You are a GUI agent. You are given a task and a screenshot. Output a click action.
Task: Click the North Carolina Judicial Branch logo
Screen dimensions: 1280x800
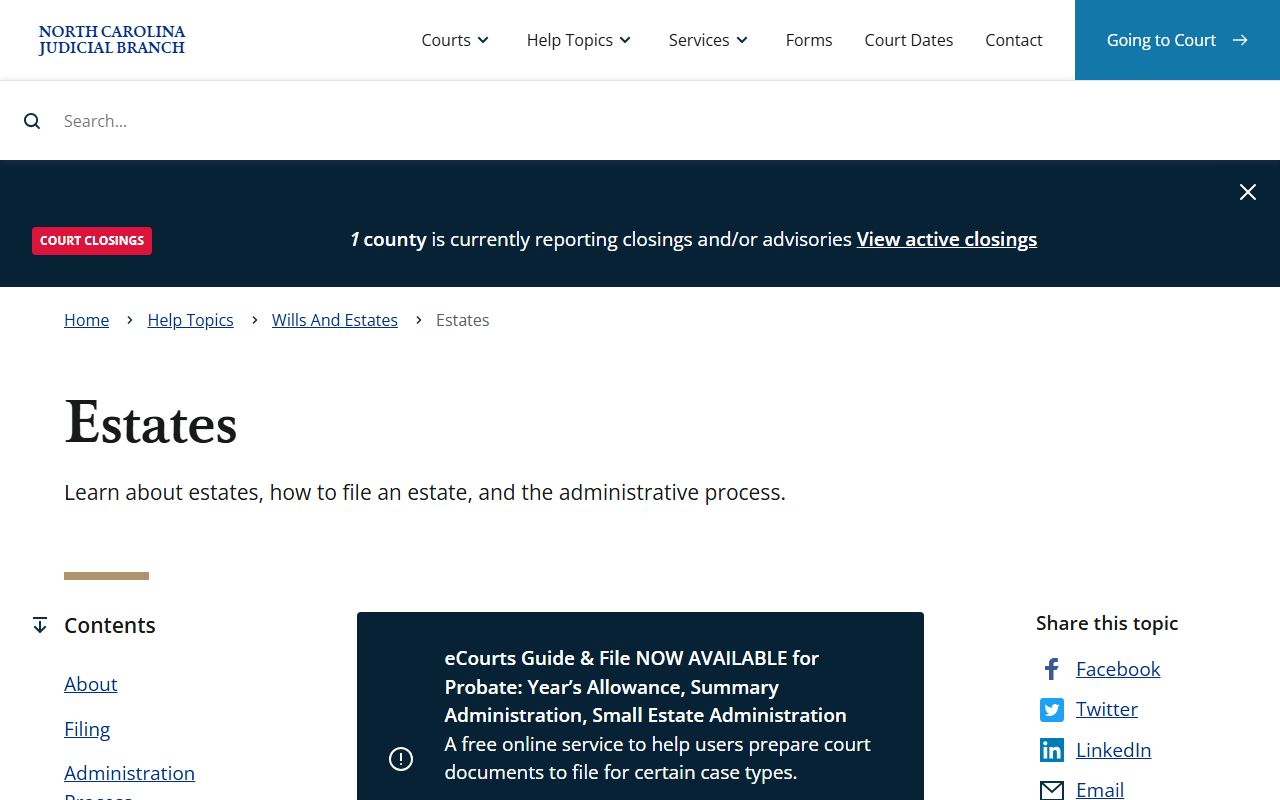(x=112, y=40)
